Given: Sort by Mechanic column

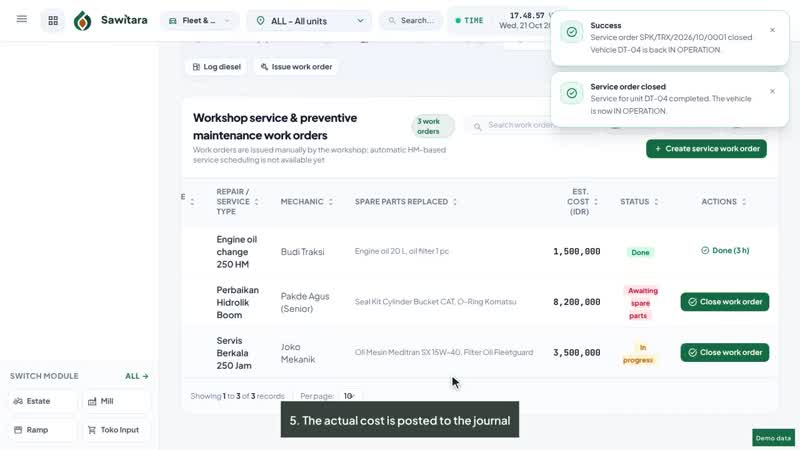Looking at the screenshot, I should pyautogui.click(x=307, y=202).
